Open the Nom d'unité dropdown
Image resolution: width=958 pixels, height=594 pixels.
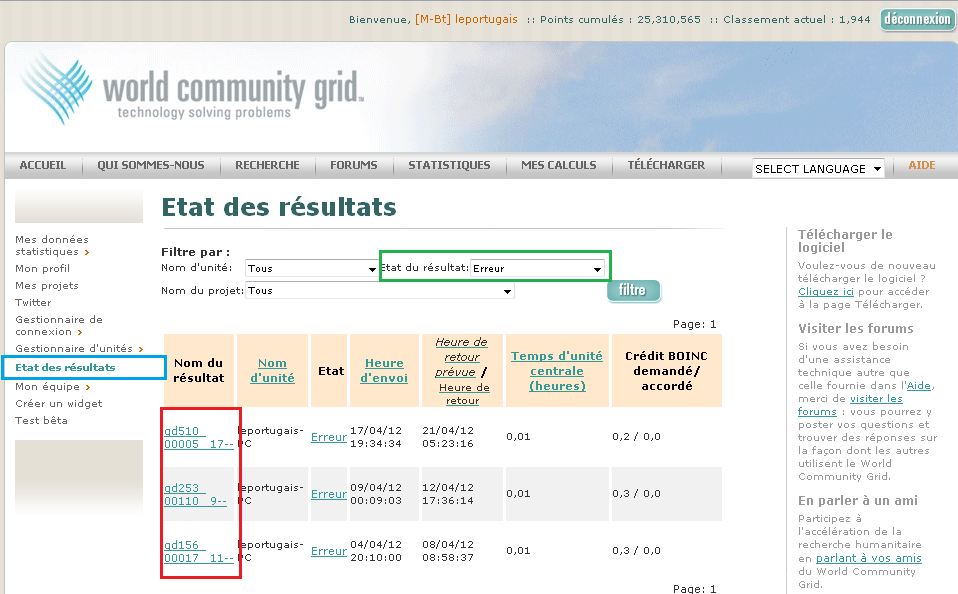pos(312,268)
